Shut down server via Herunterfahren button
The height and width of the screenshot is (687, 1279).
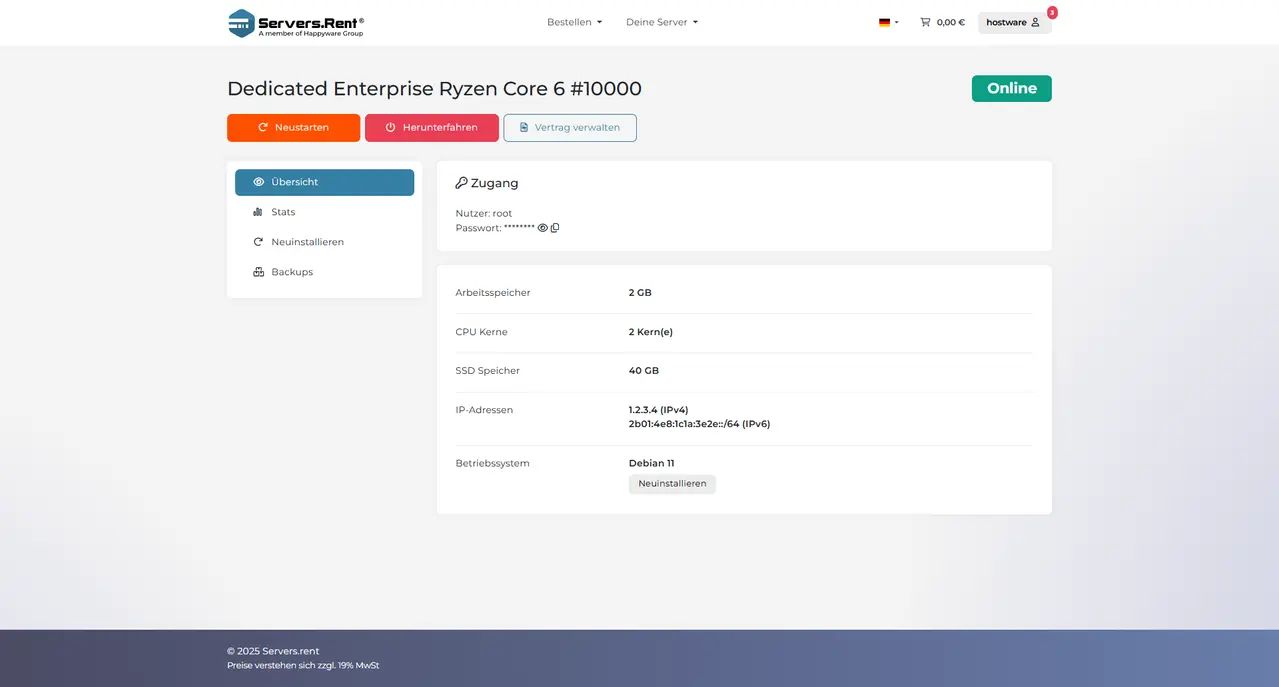coord(431,128)
